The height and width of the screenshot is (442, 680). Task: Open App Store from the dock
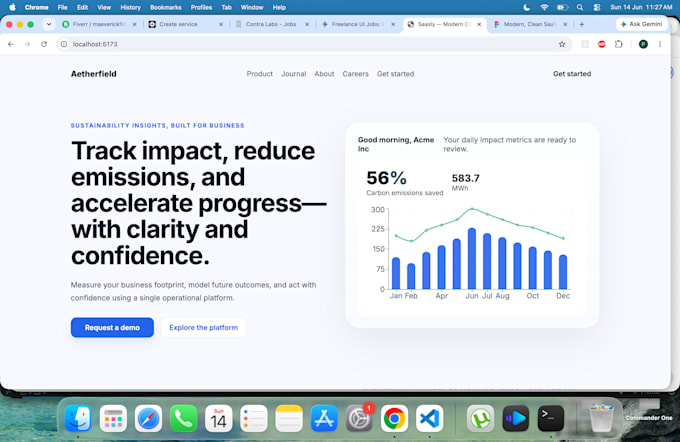[x=324, y=419]
